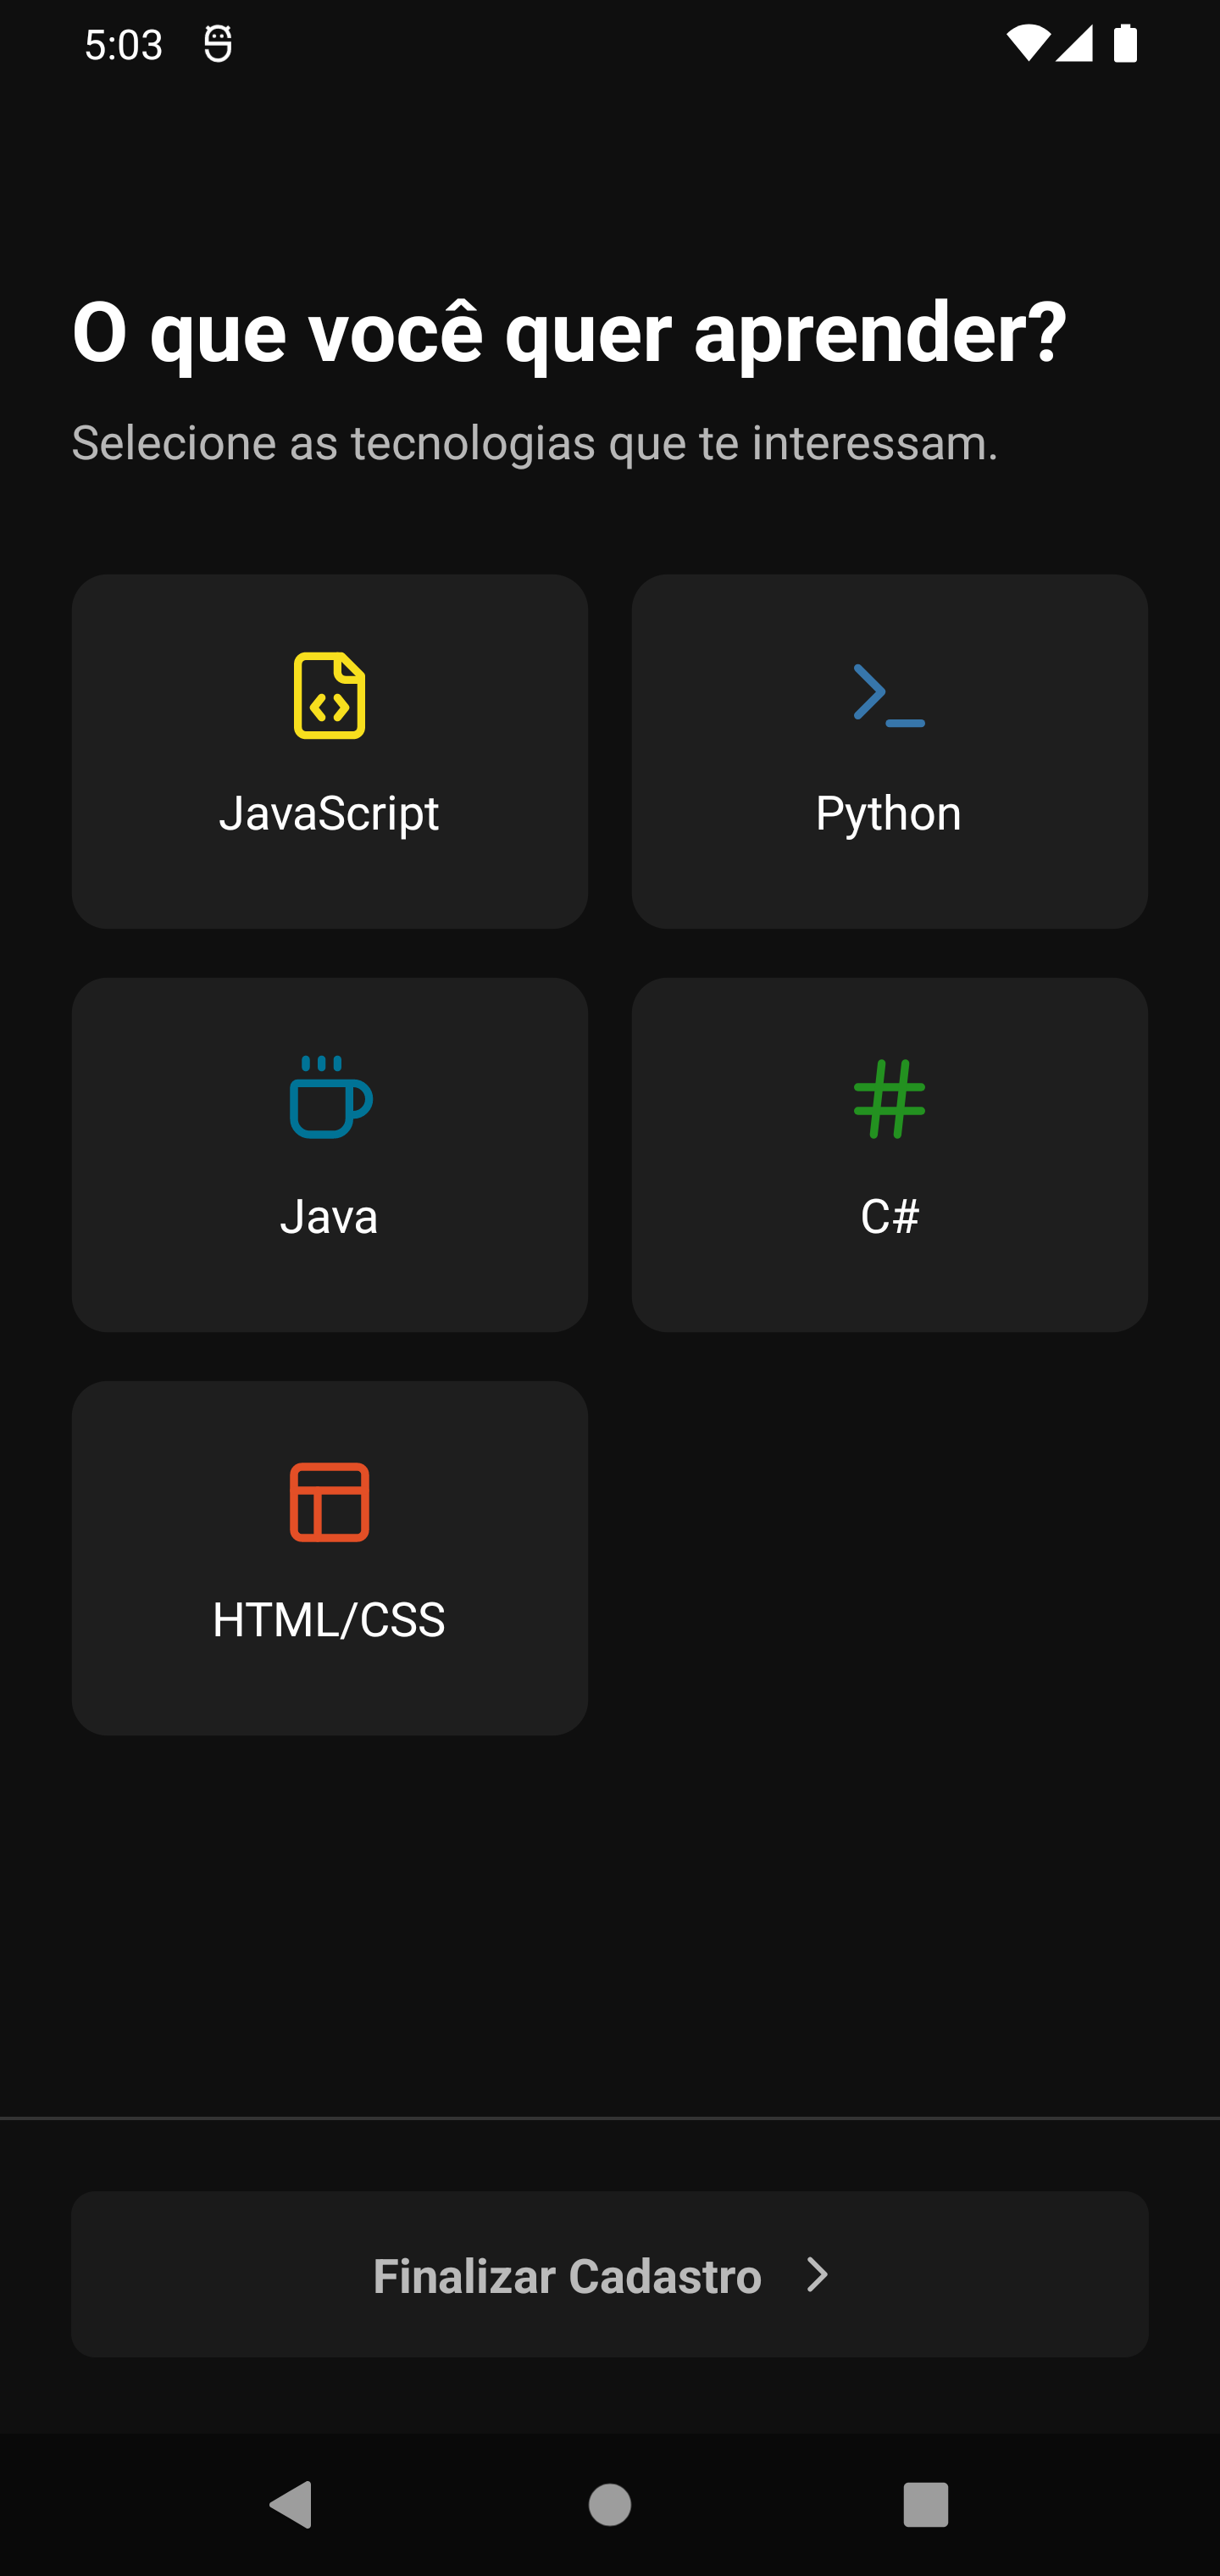Tap the Java coffee cup icon
This screenshot has height=2576, width=1220.
tap(330, 1097)
